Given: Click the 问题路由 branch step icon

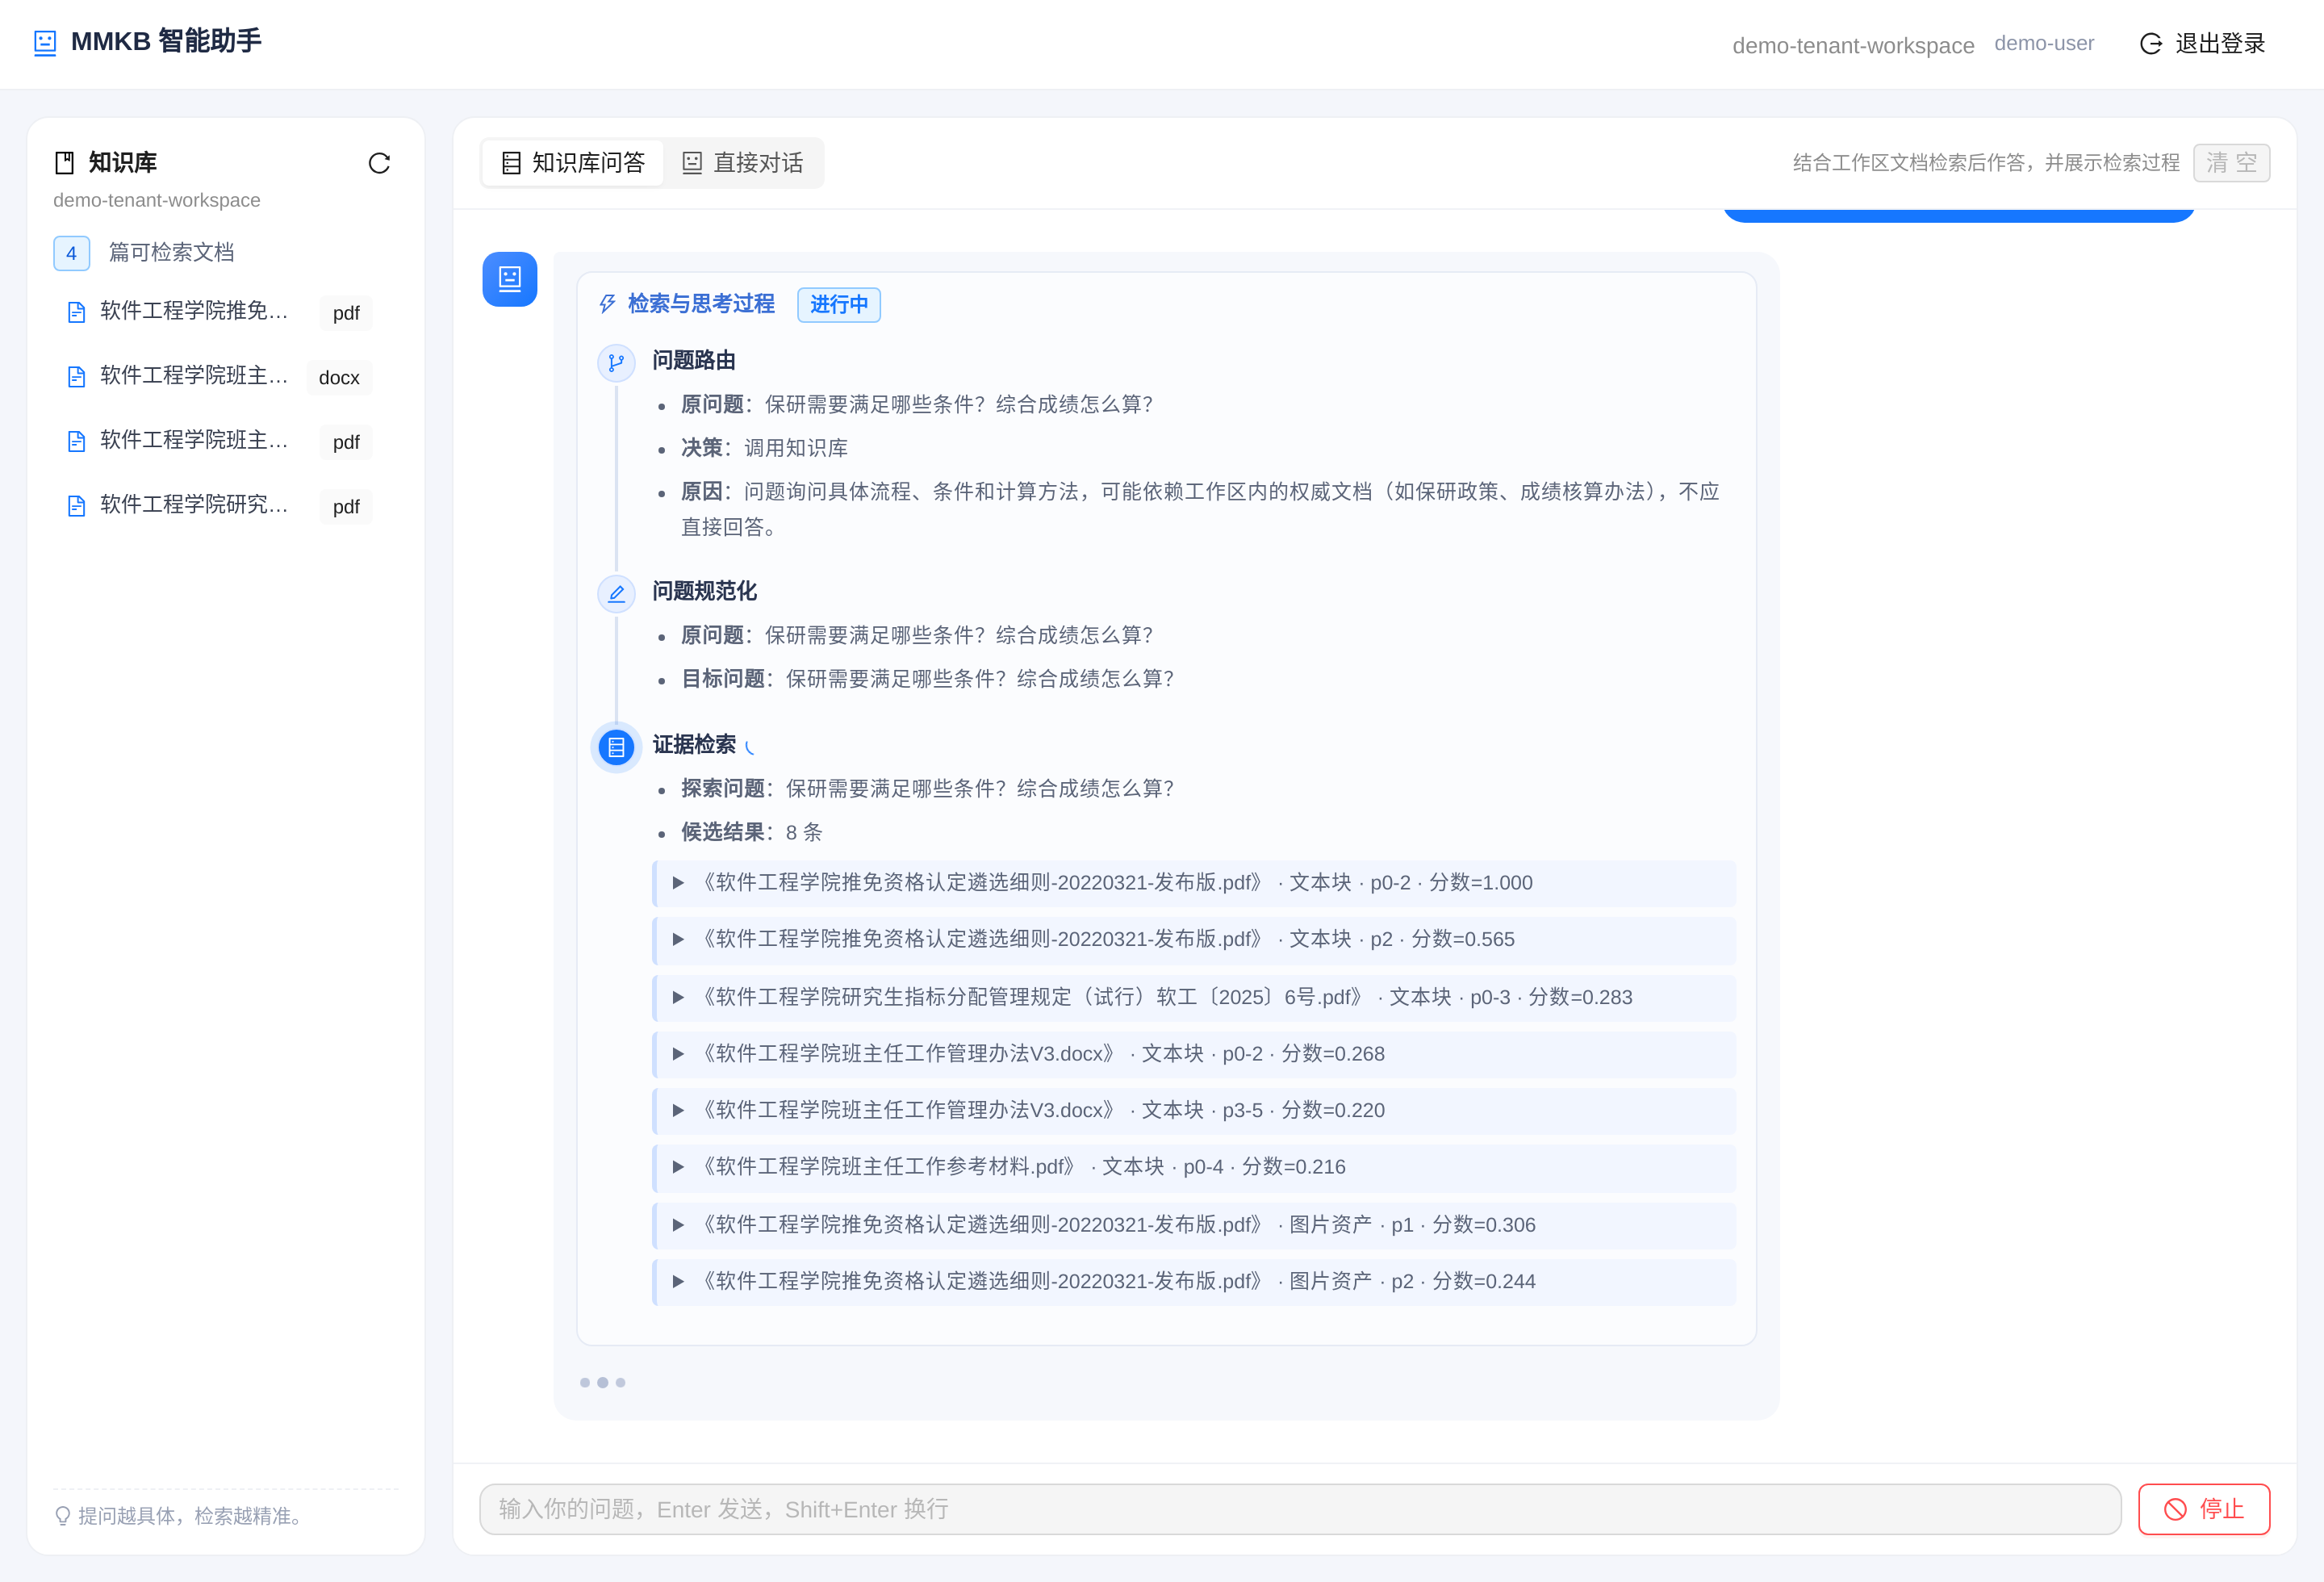Looking at the screenshot, I should [616, 362].
